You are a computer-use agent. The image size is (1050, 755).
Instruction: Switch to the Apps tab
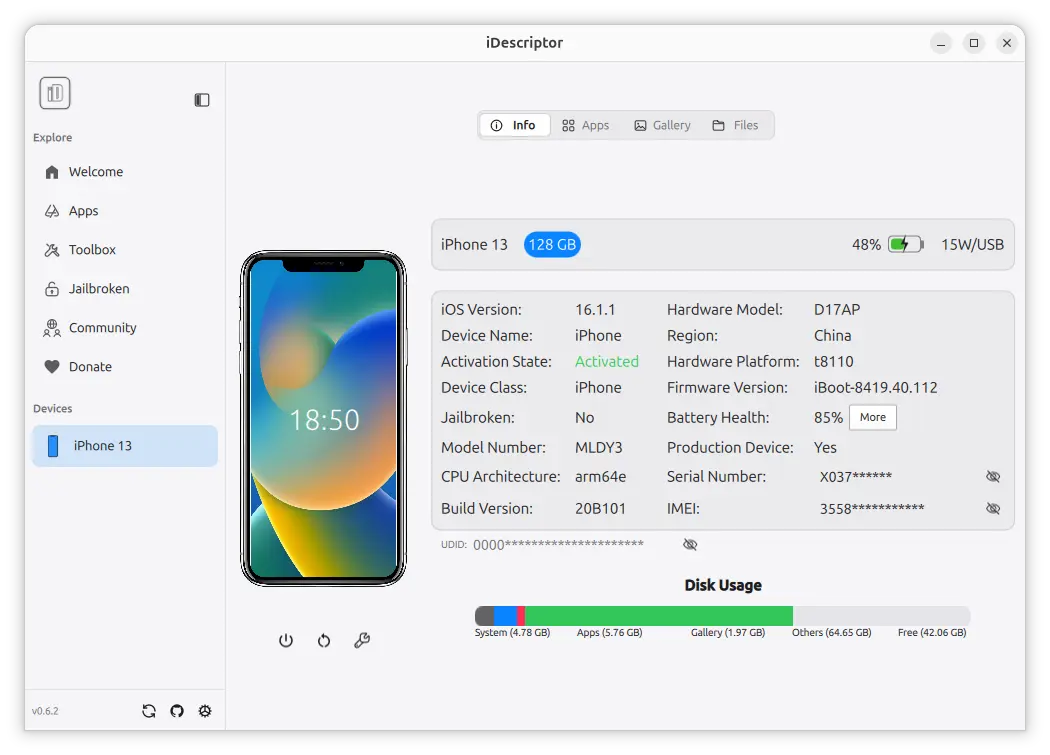click(586, 125)
